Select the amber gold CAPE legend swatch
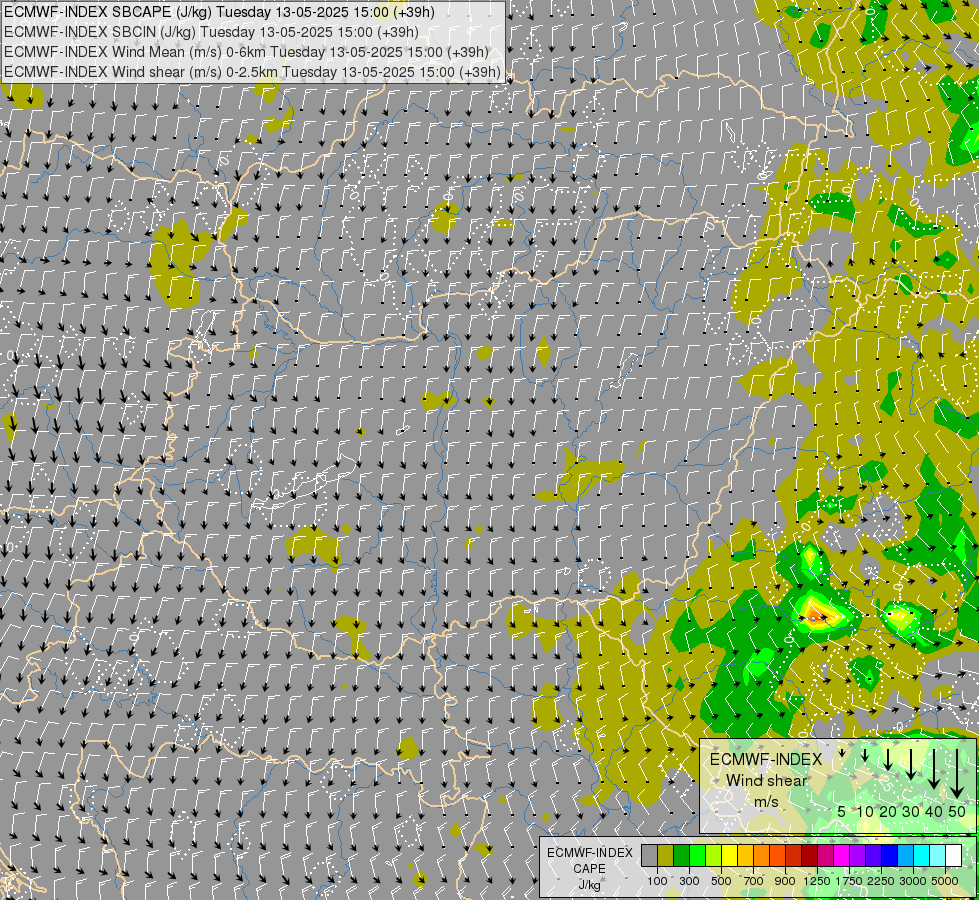Viewport: 979px width, 900px height. 745,856
